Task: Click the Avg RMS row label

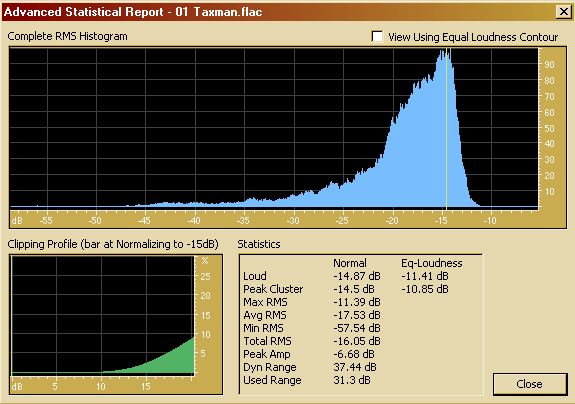Action: coord(265,315)
